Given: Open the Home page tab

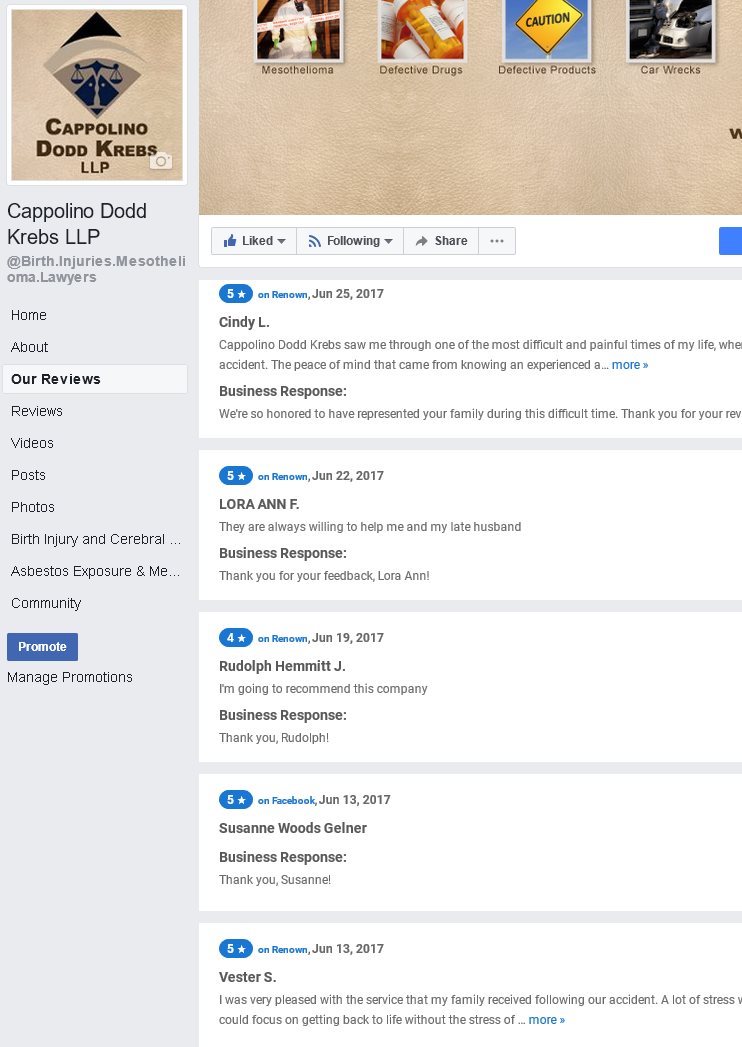Looking at the screenshot, I should pos(29,315).
